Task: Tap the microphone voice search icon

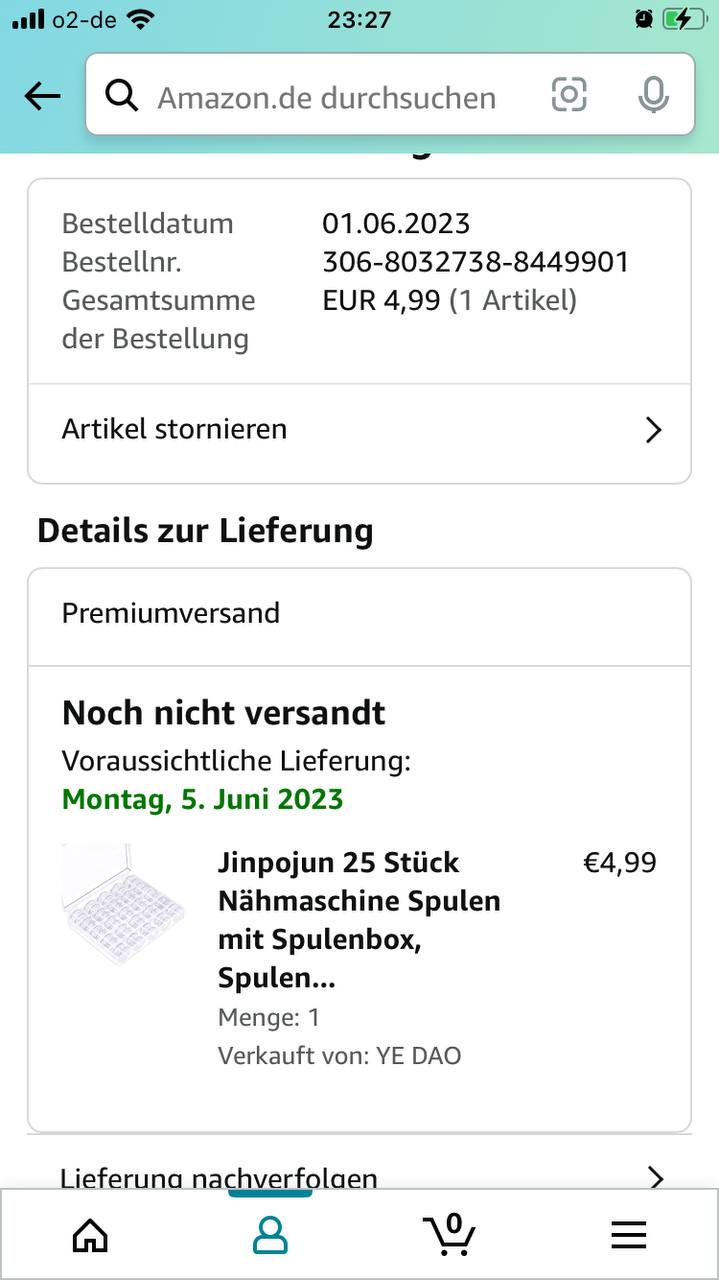Action: pyautogui.click(x=653, y=95)
